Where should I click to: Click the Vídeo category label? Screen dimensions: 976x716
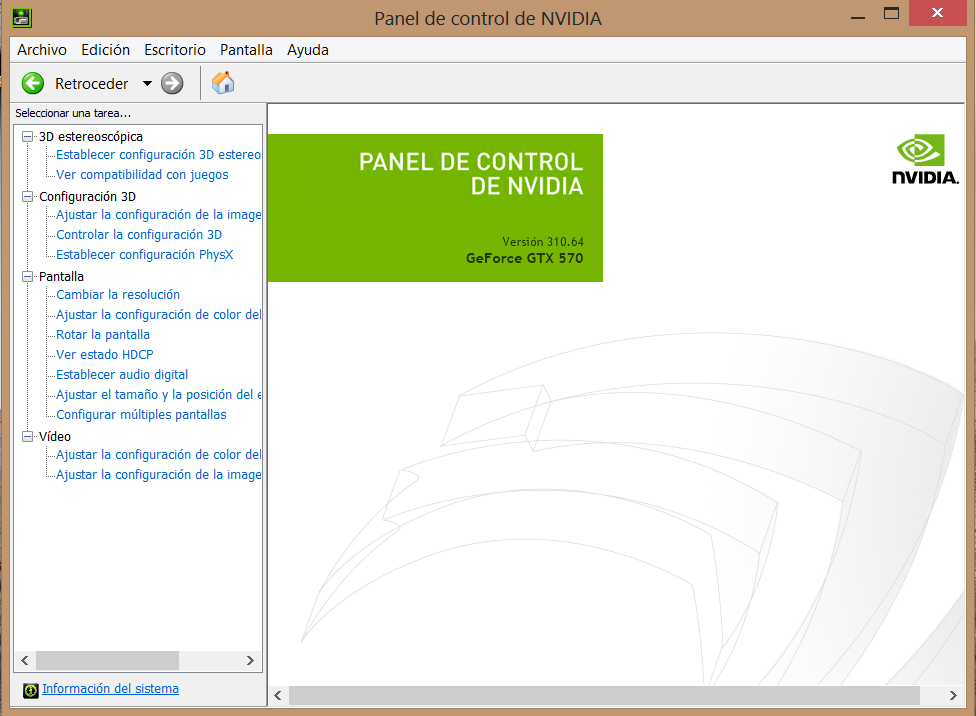[55, 436]
